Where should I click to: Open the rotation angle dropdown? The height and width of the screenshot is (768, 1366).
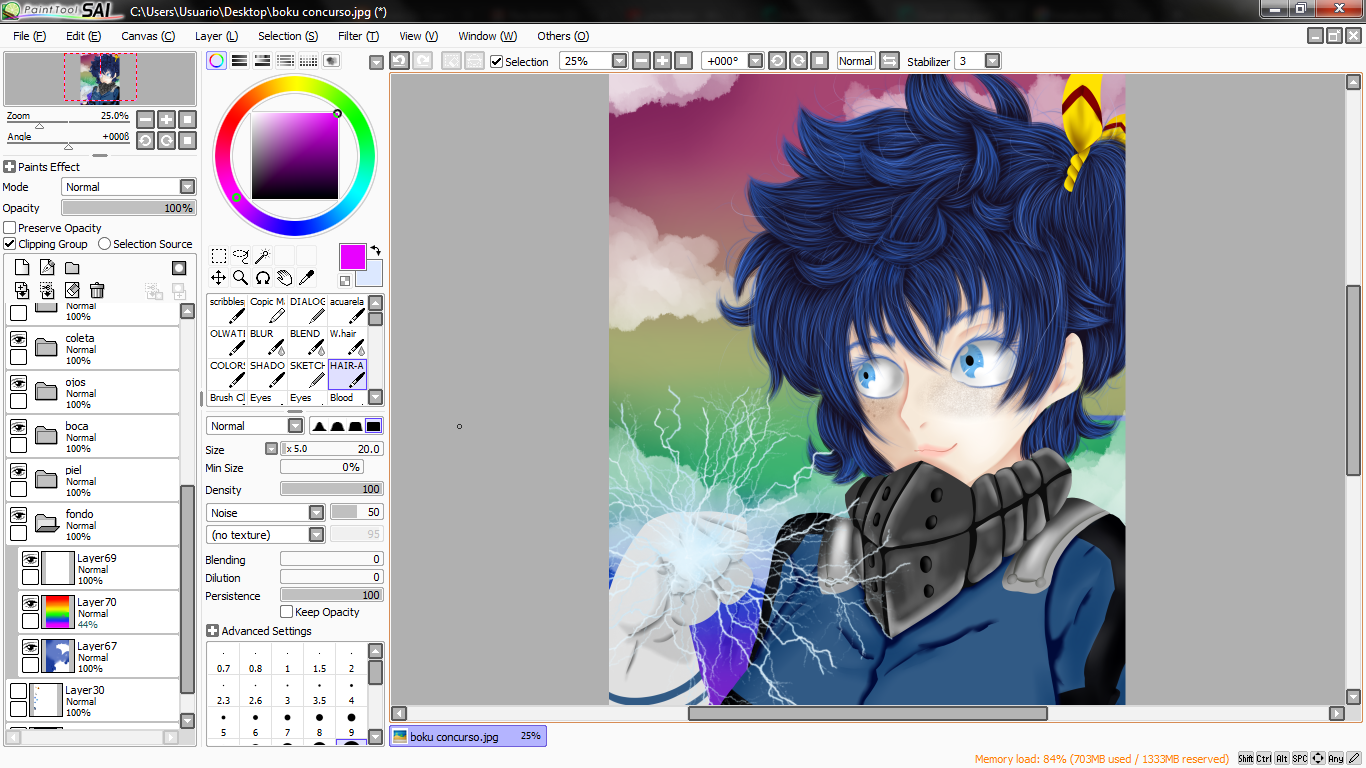tap(756, 61)
